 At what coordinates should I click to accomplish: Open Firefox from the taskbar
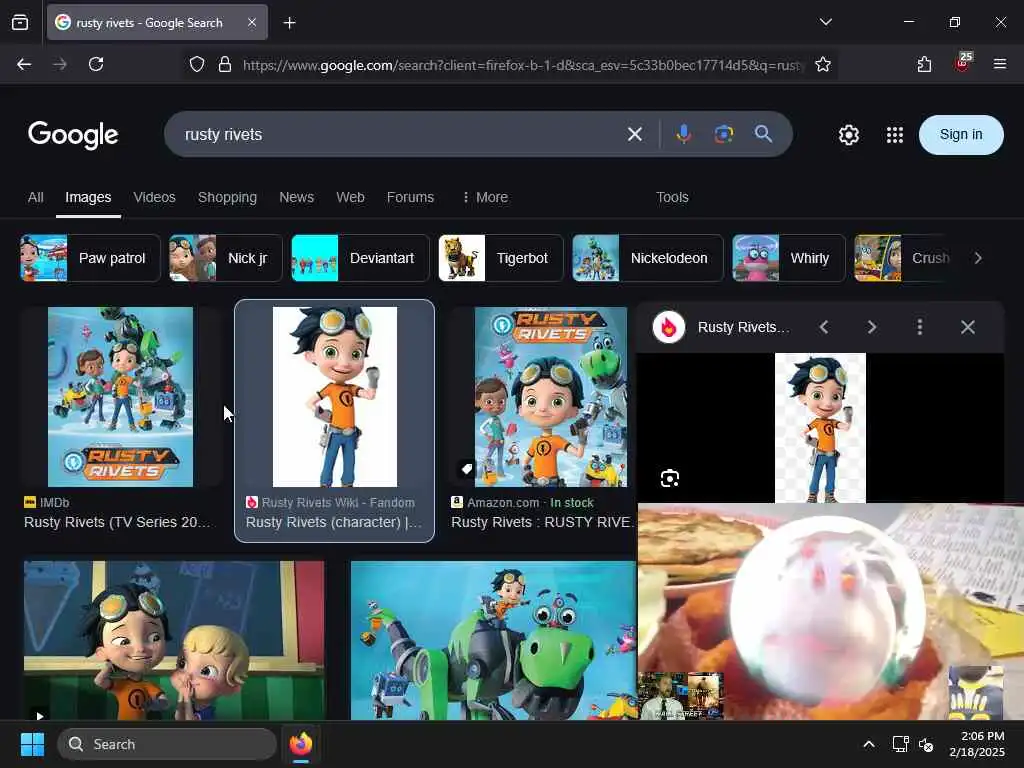click(300, 744)
